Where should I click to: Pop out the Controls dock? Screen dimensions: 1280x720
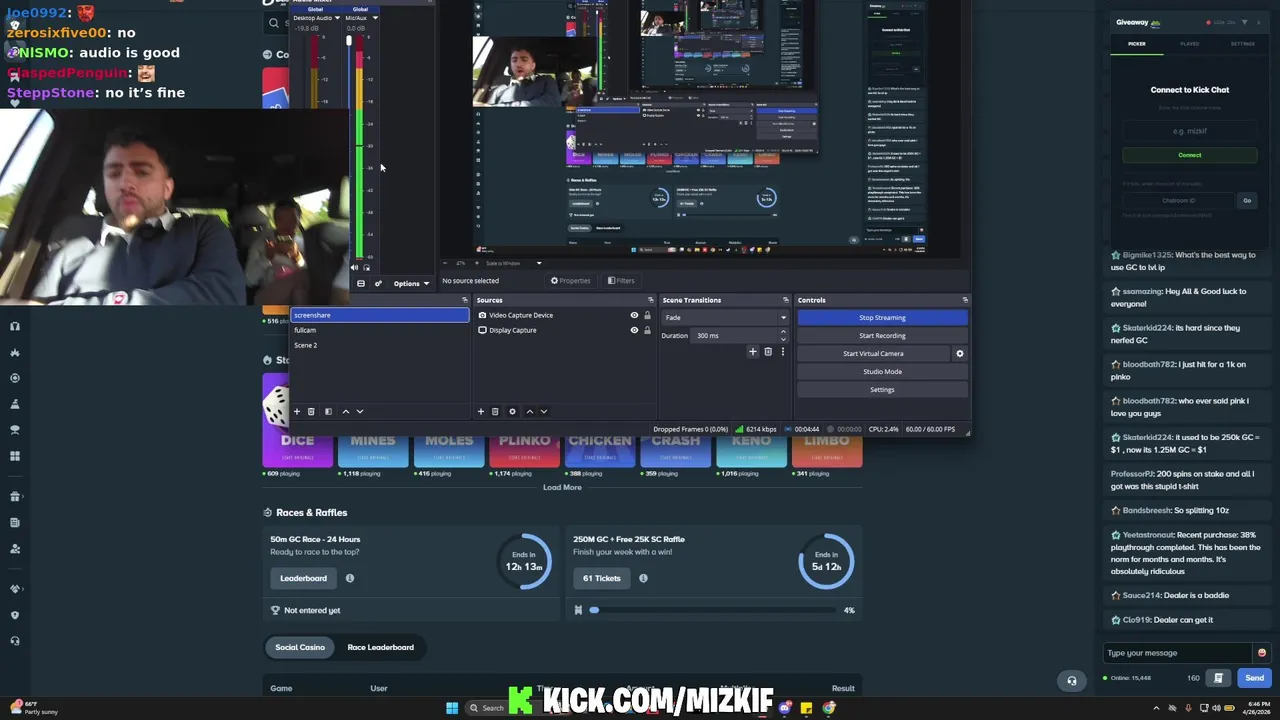coord(965,300)
